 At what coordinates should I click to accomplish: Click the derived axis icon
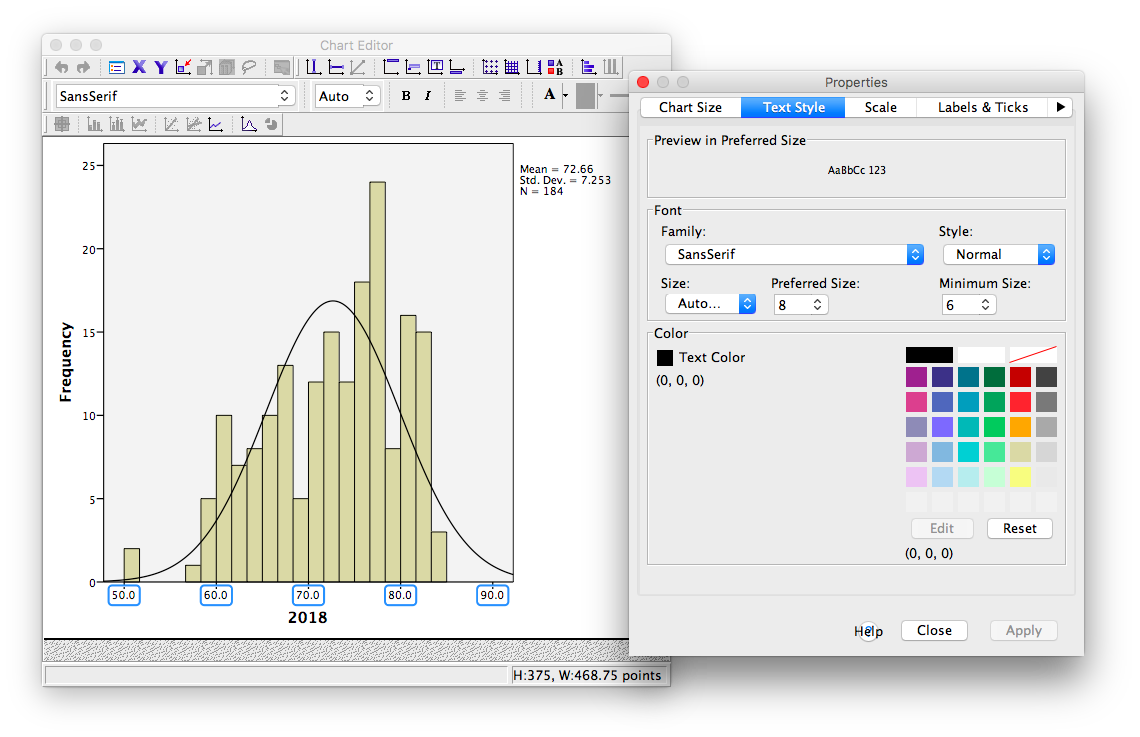tap(534, 68)
